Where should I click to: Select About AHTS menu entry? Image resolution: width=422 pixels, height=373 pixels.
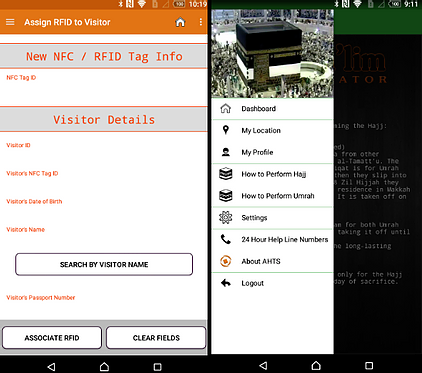pyautogui.click(x=272, y=261)
